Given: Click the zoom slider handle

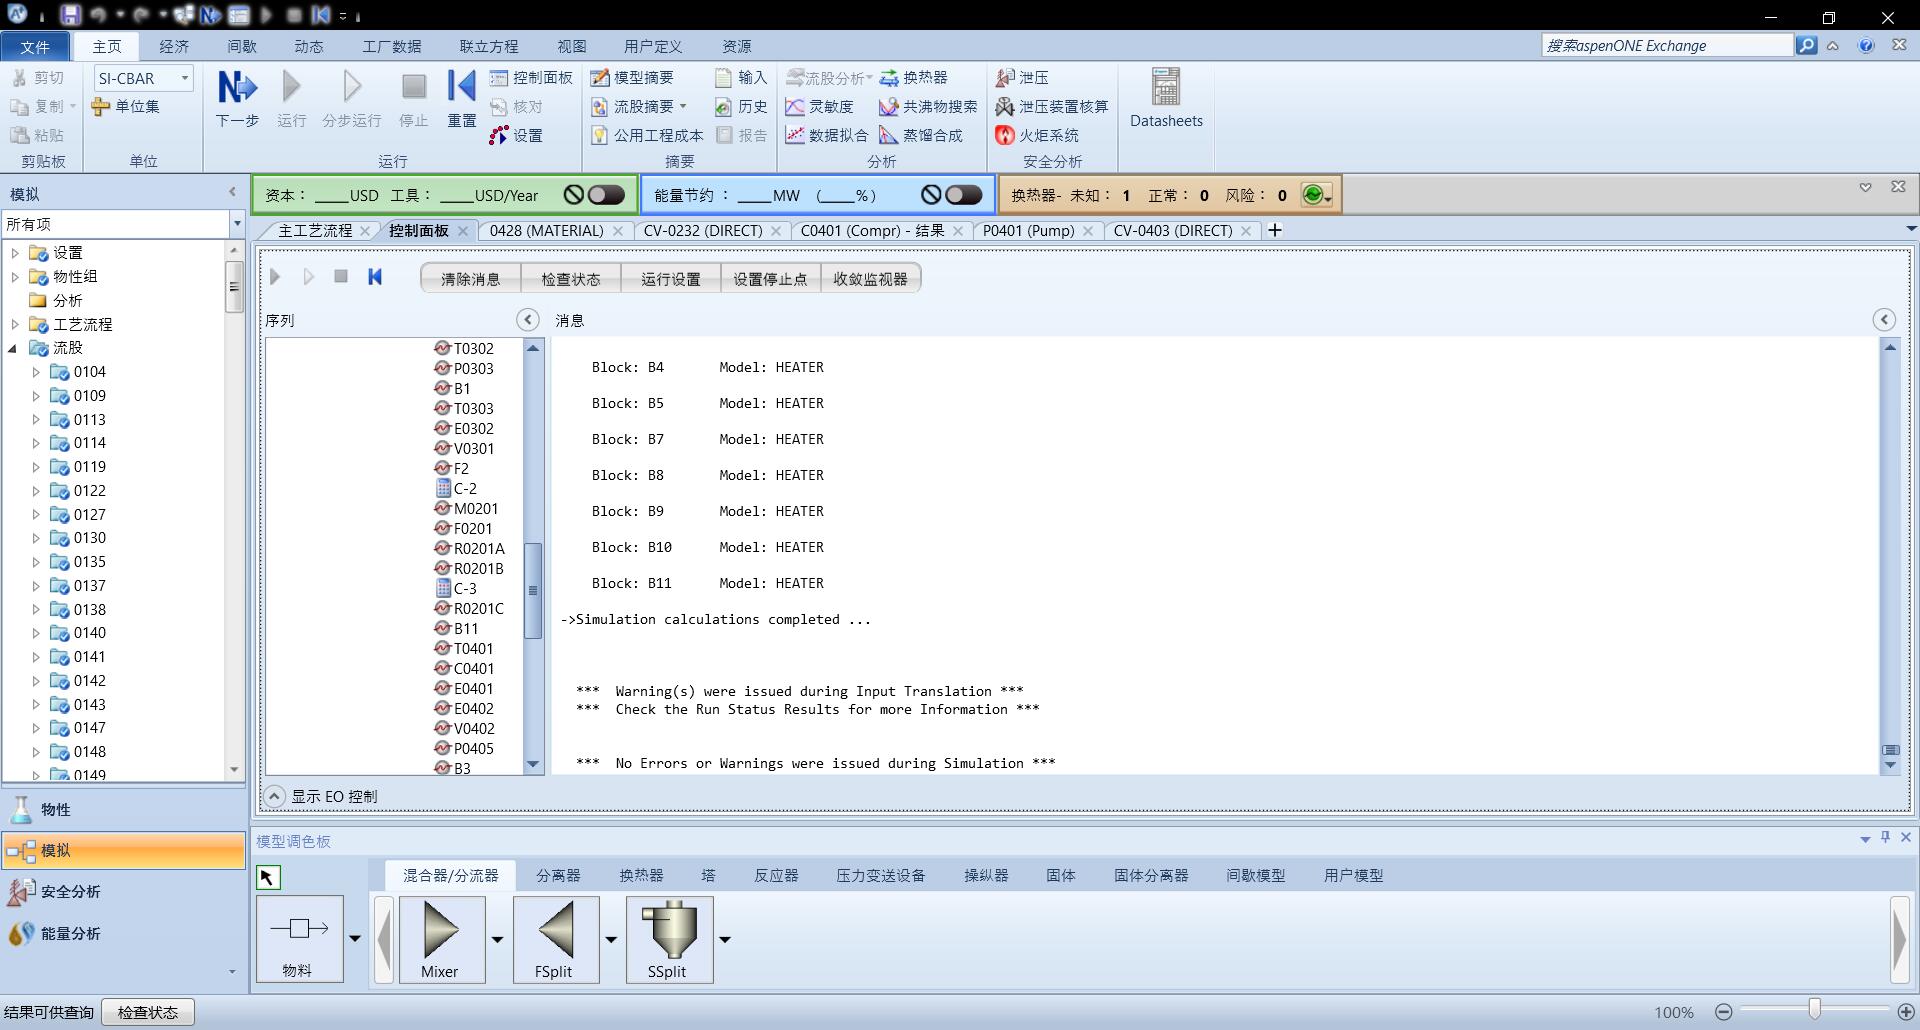Looking at the screenshot, I should point(1814,1010).
